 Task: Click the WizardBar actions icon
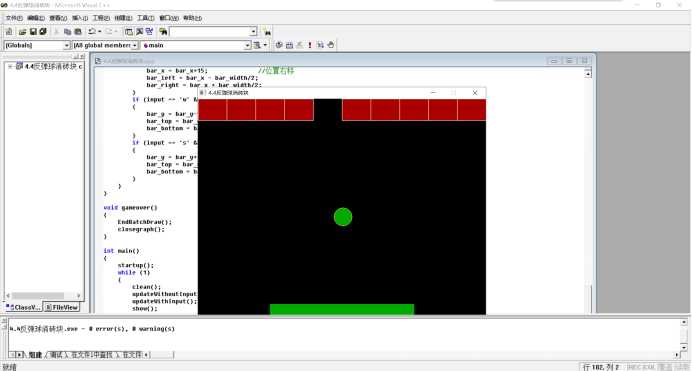click(x=257, y=45)
